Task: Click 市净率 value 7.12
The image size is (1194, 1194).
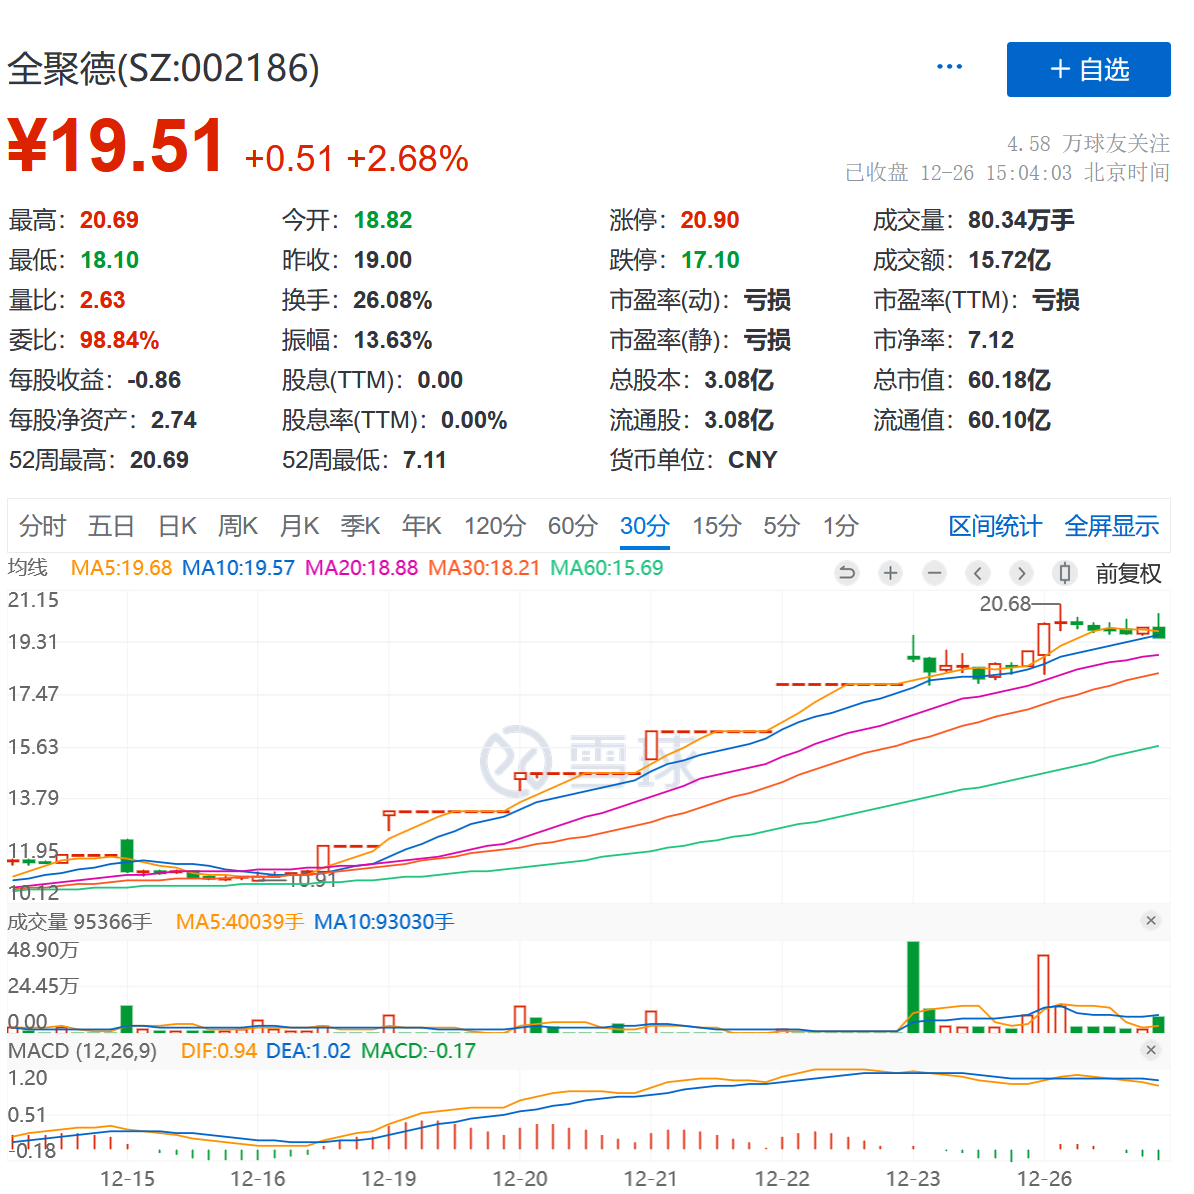Action: pos(991,340)
